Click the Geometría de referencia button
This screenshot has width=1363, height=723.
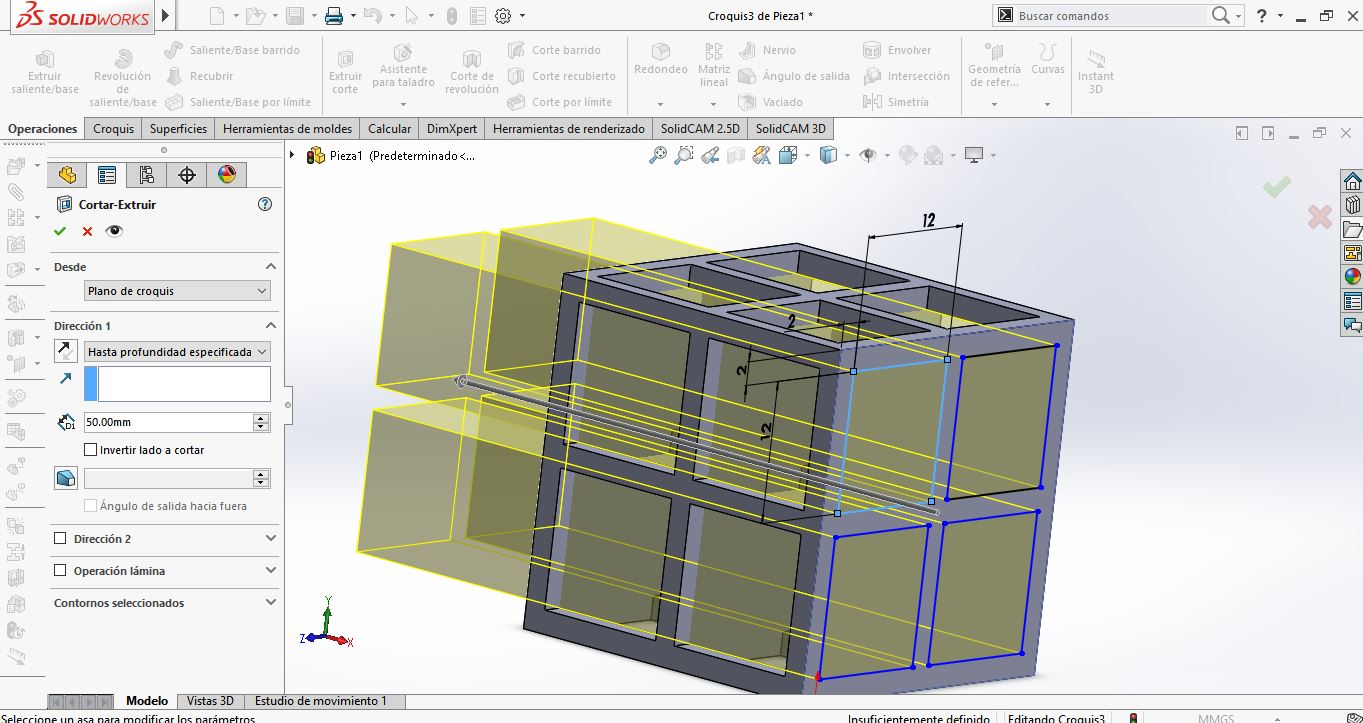click(x=994, y=65)
